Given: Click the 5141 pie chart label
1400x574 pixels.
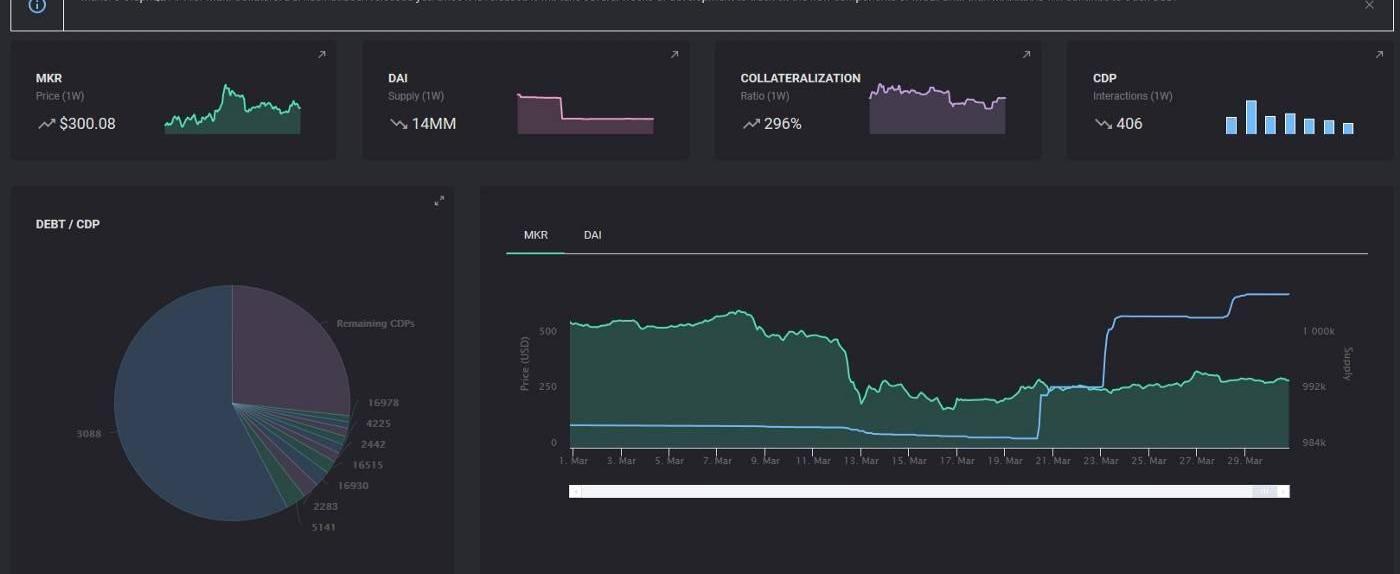Looking at the screenshot, I should click(323, 527).
